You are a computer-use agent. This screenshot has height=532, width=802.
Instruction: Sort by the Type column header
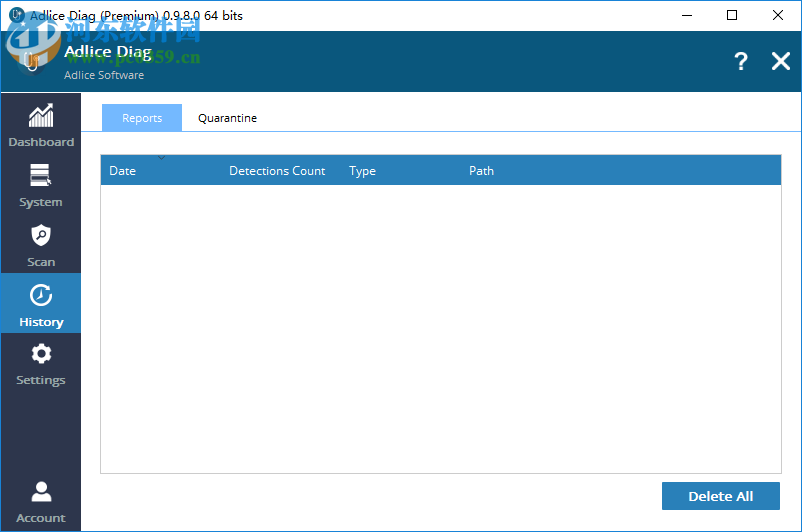tap(401, 170)
